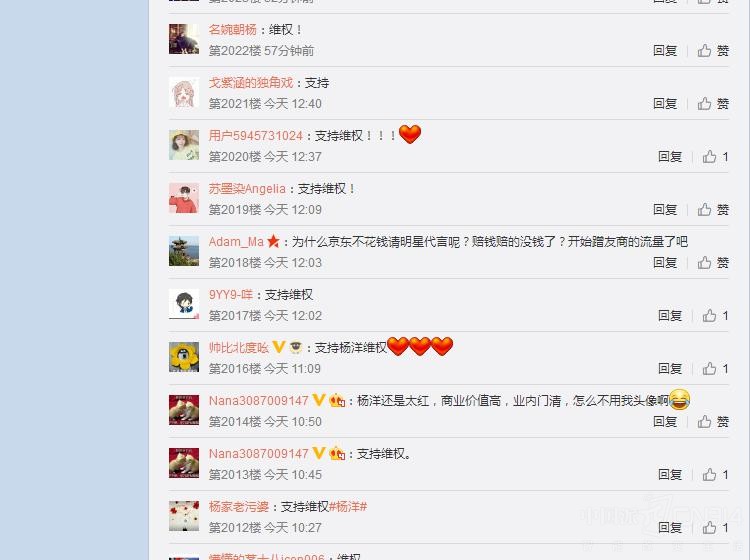
Task: Like the comment on floor 2022
Action: pyautogui.click(x=713, y=51)
